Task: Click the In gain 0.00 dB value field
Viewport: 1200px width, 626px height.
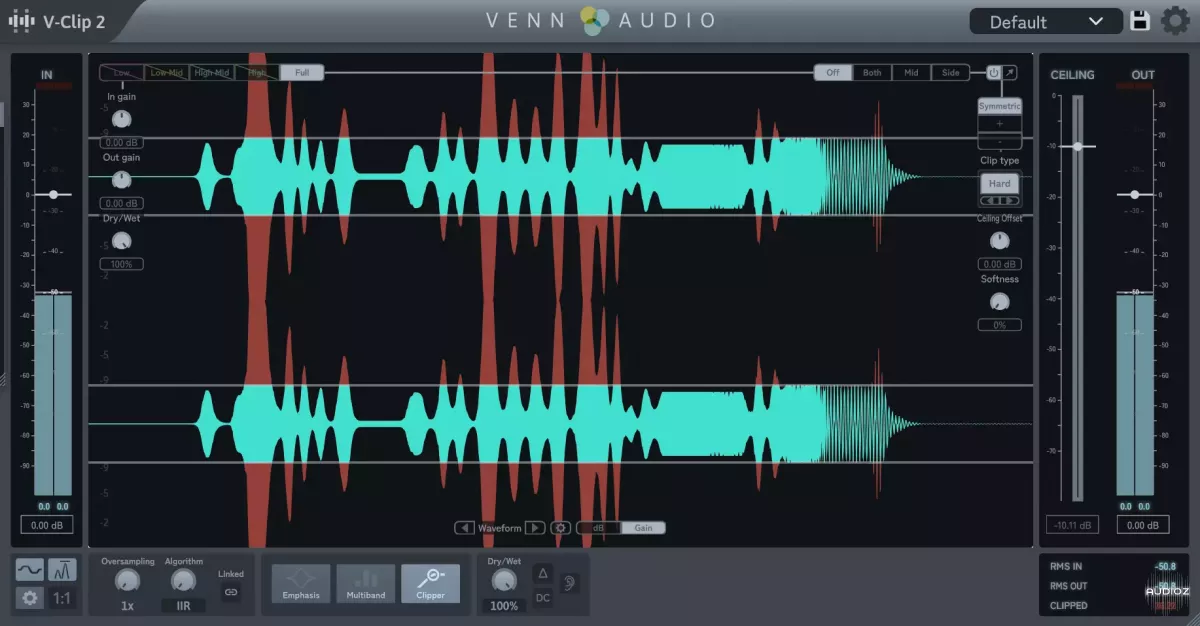Action: [121, 143]
